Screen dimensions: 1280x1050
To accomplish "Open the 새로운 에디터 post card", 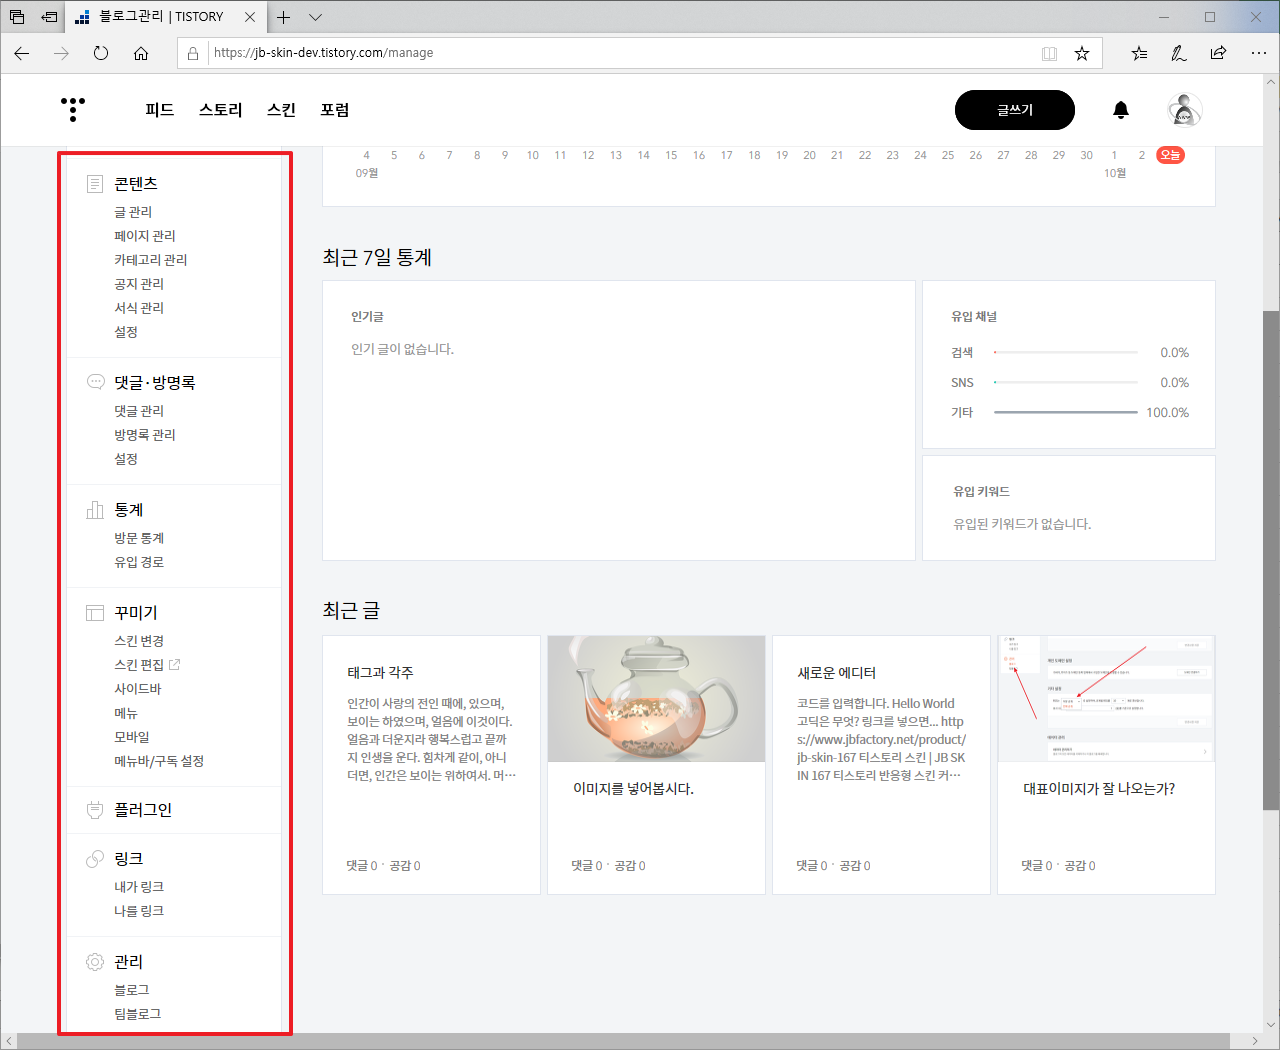I will [x=881, y=765].
